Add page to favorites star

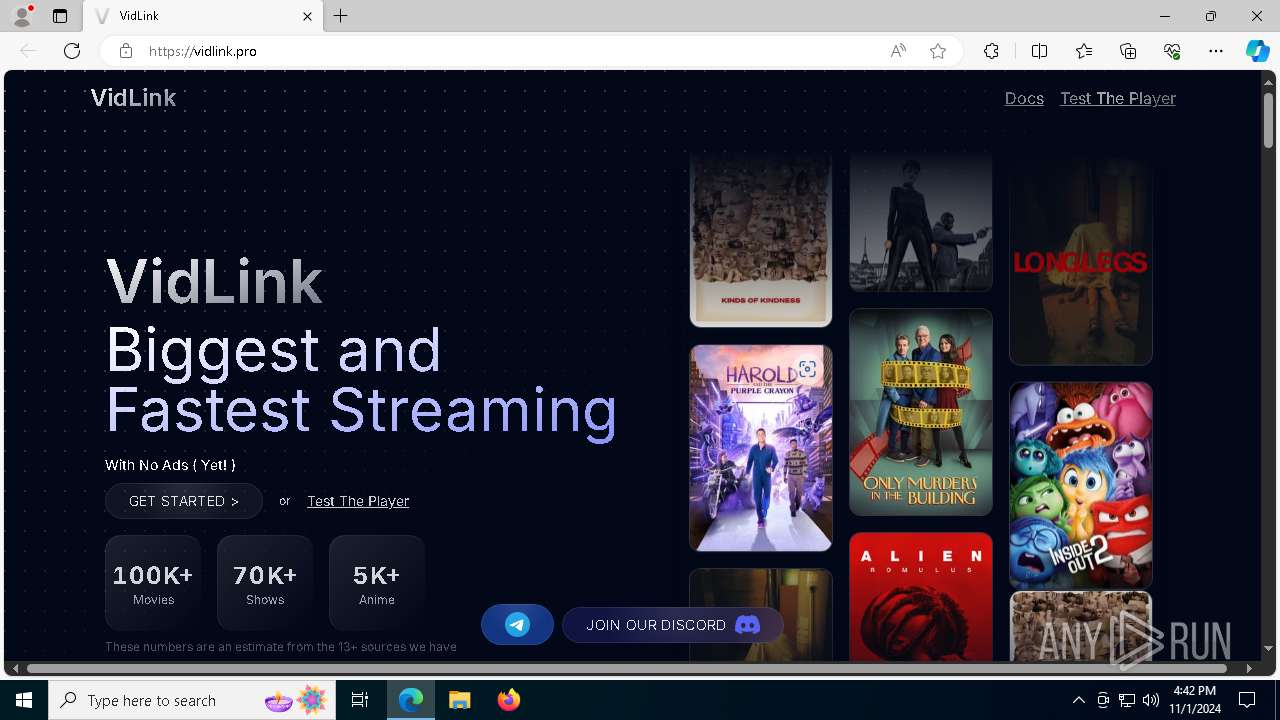coord(938,51)
